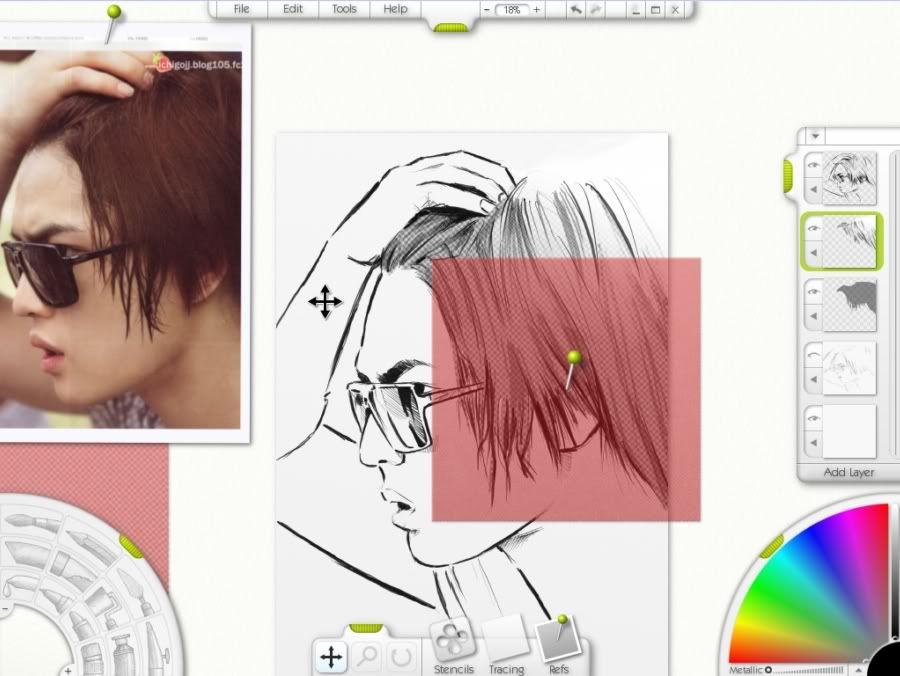Select the dark hair silhouette layer thumbnail
The image size is (900, 676).
(x=849, y=304)
